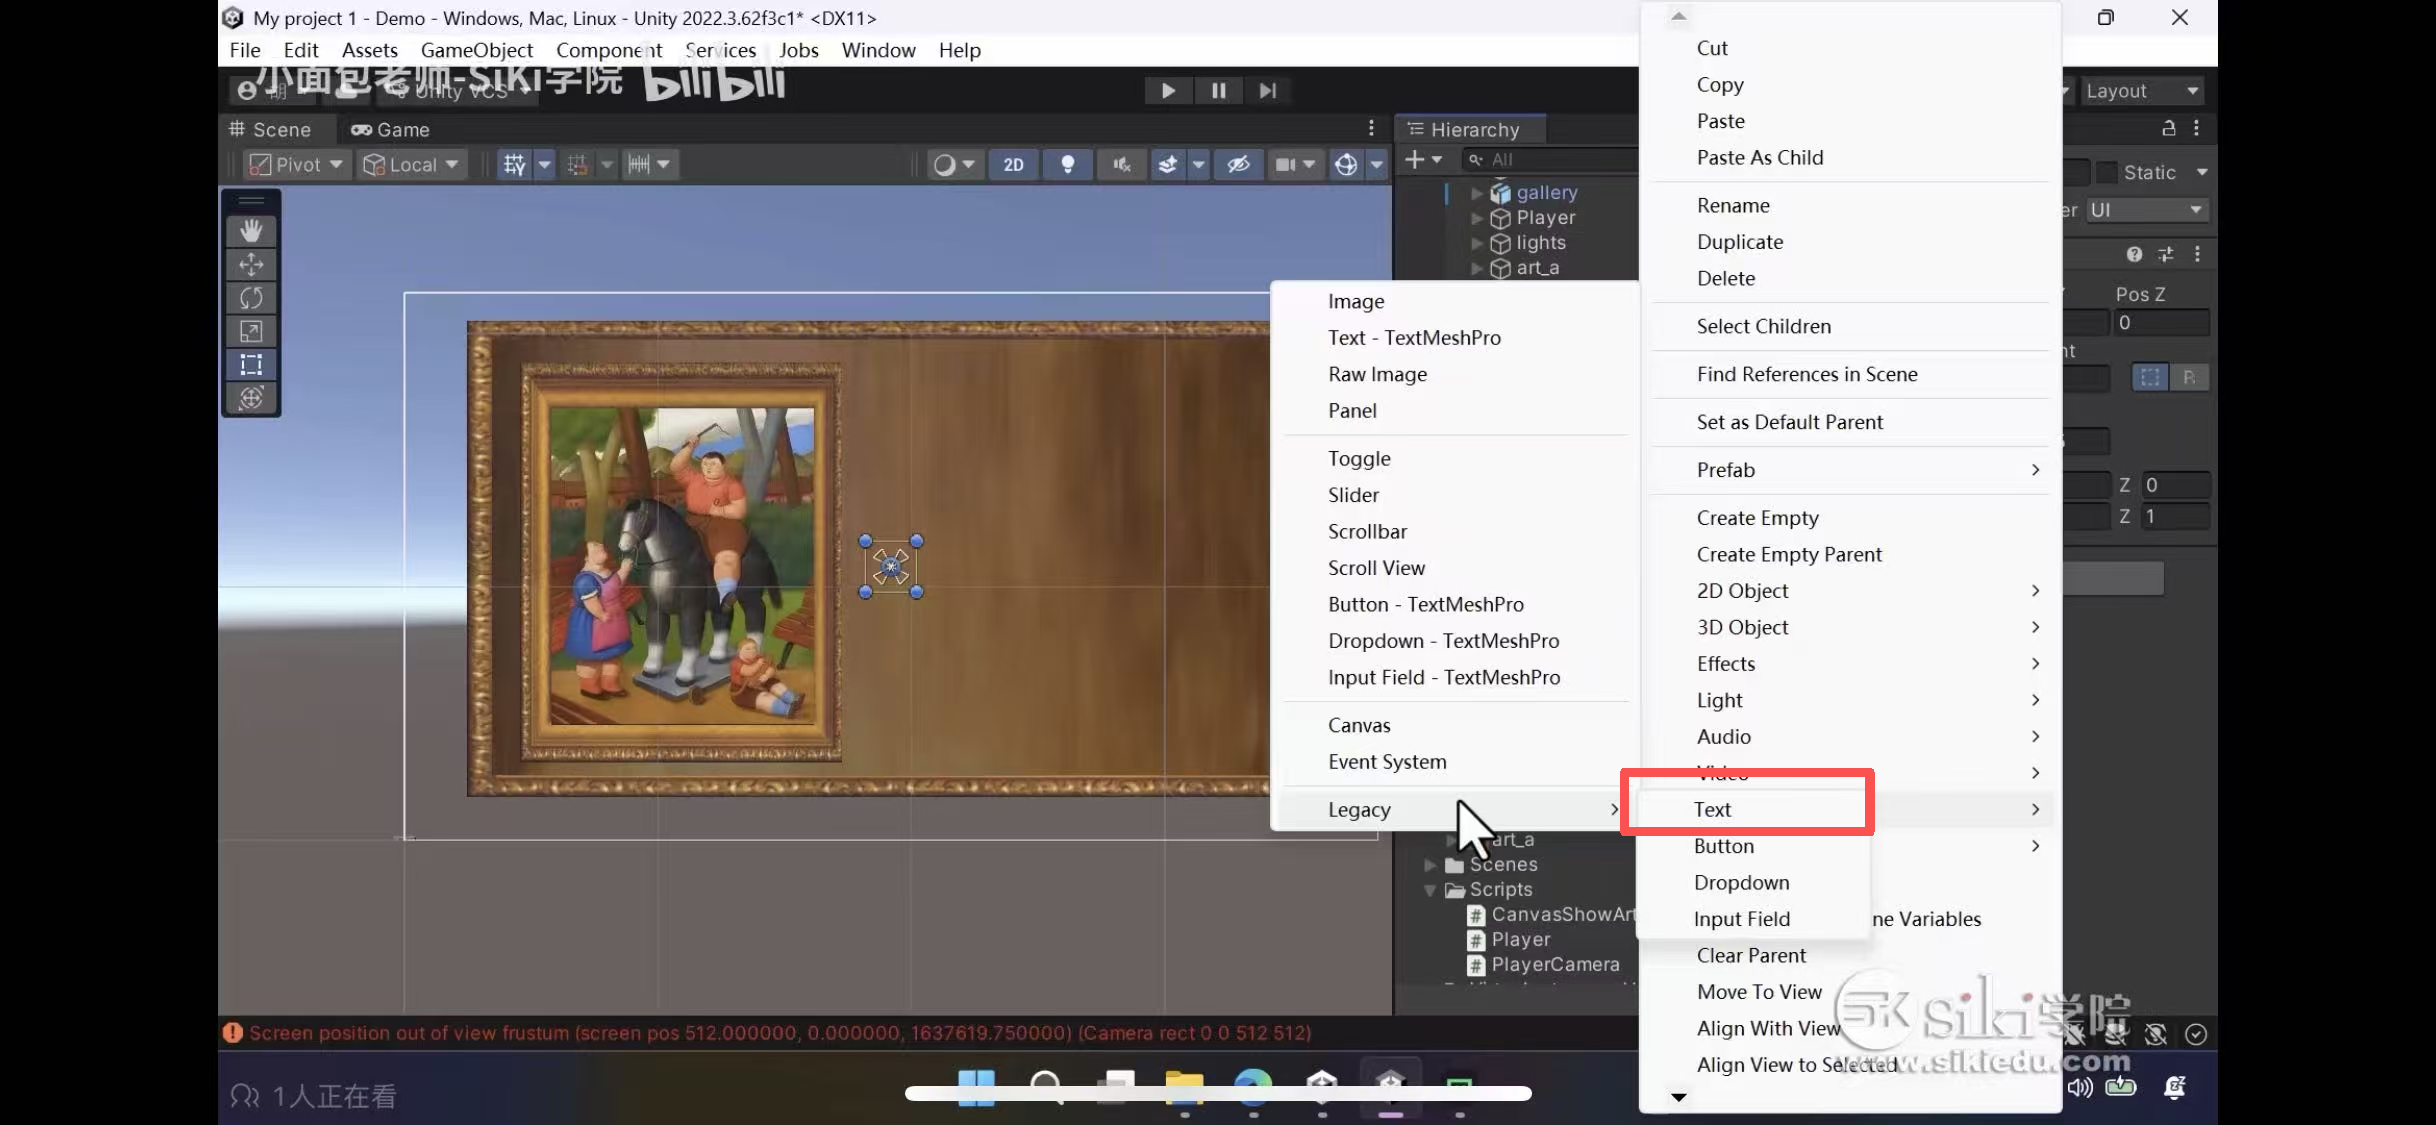Choose Legacy Text from the submenu
Screen dimensions: 2436x1125
coord(1752,810)
